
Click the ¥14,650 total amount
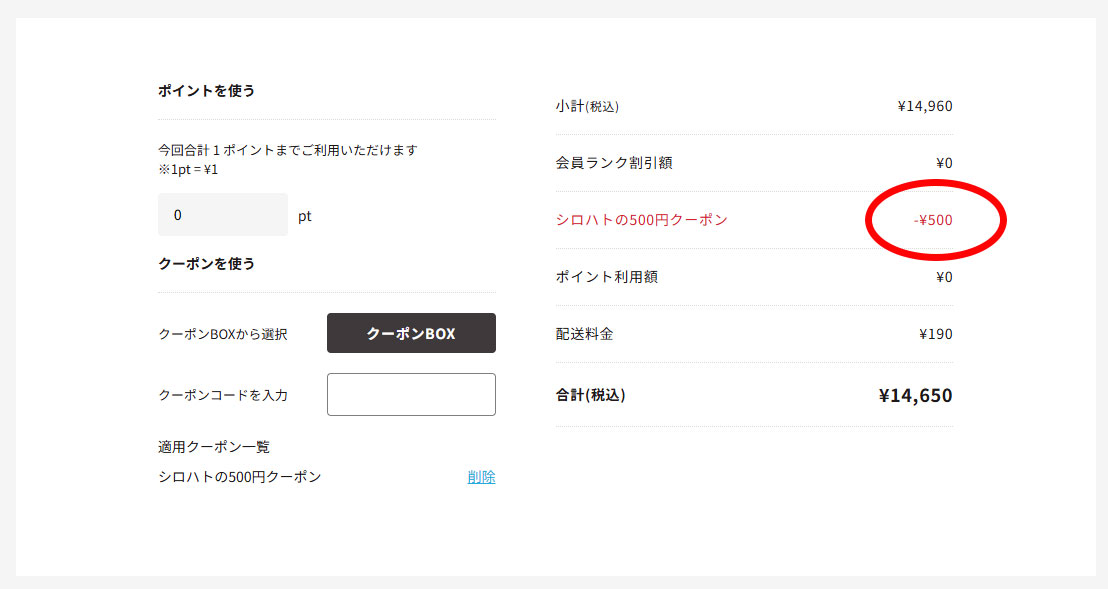click(x=915, y=395)
